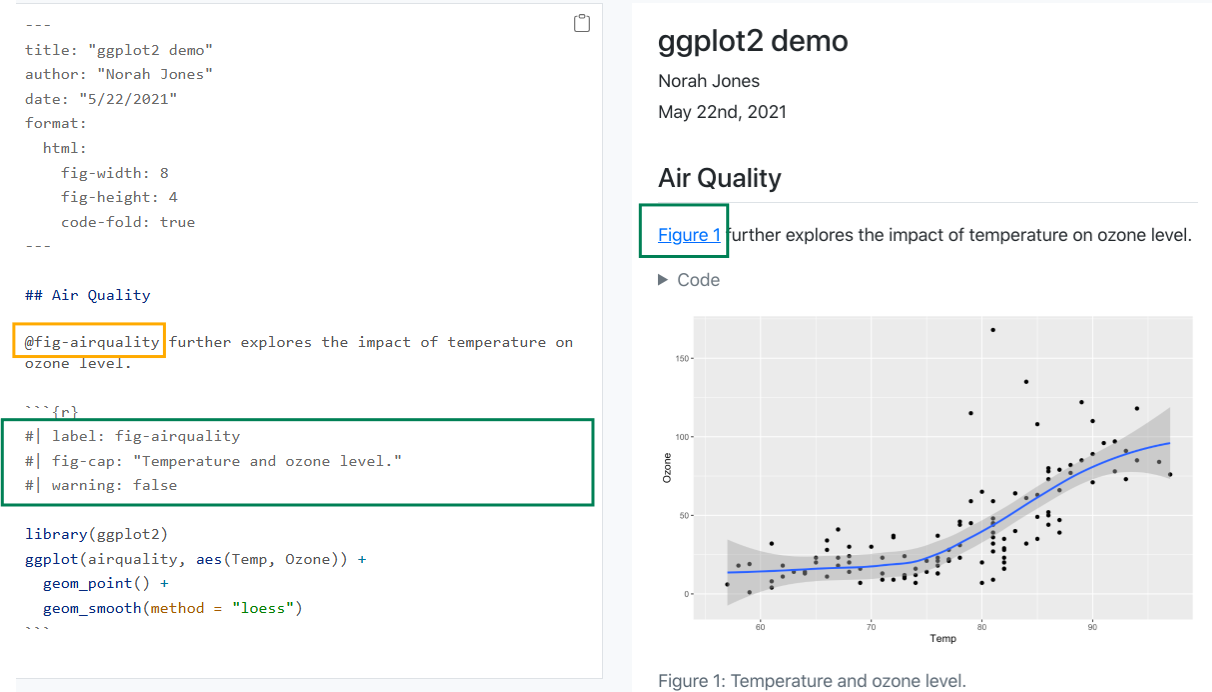Expand the folded Code section
This screenshot has width=1212, height=692.
click(x=697, y=280)
